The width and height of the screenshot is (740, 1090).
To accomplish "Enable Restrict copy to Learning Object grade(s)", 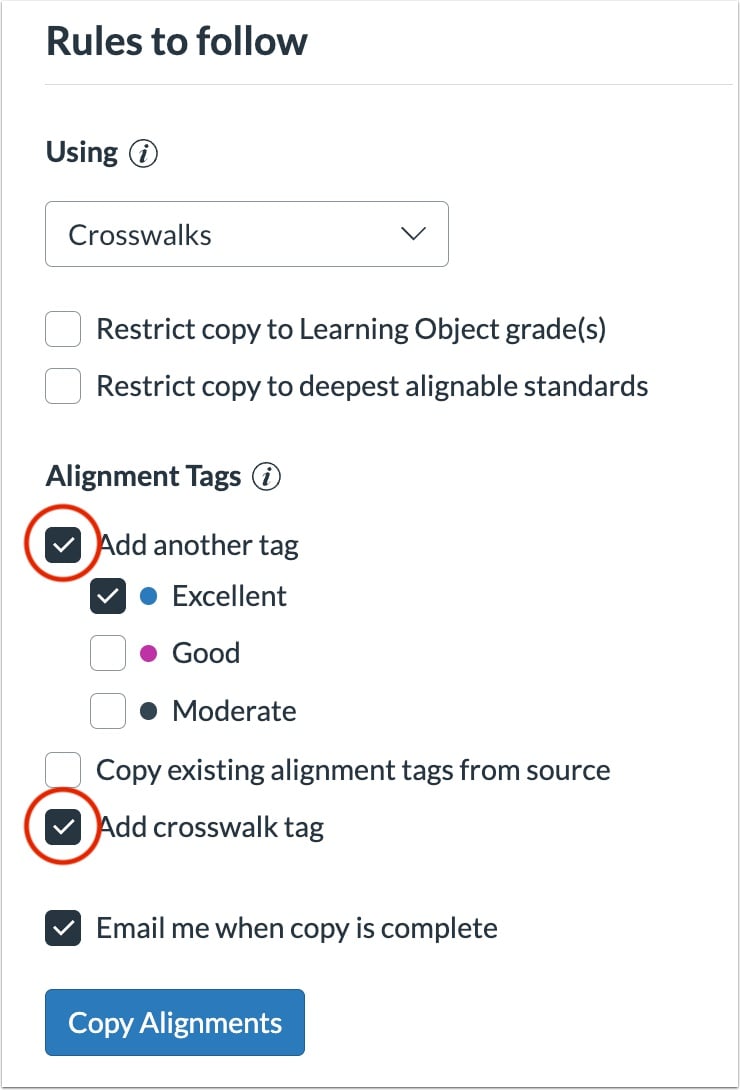I will point(63,329).
